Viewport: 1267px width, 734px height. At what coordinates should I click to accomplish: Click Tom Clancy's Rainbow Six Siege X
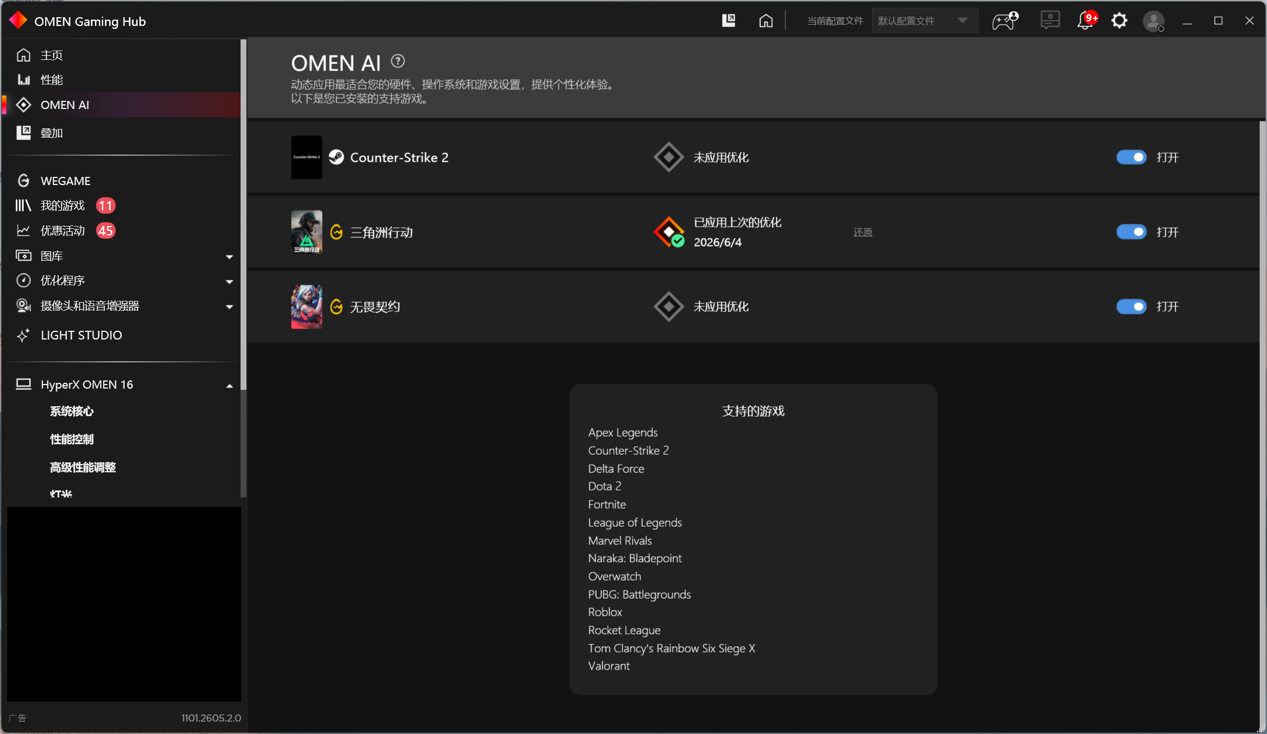pos(672,649)
